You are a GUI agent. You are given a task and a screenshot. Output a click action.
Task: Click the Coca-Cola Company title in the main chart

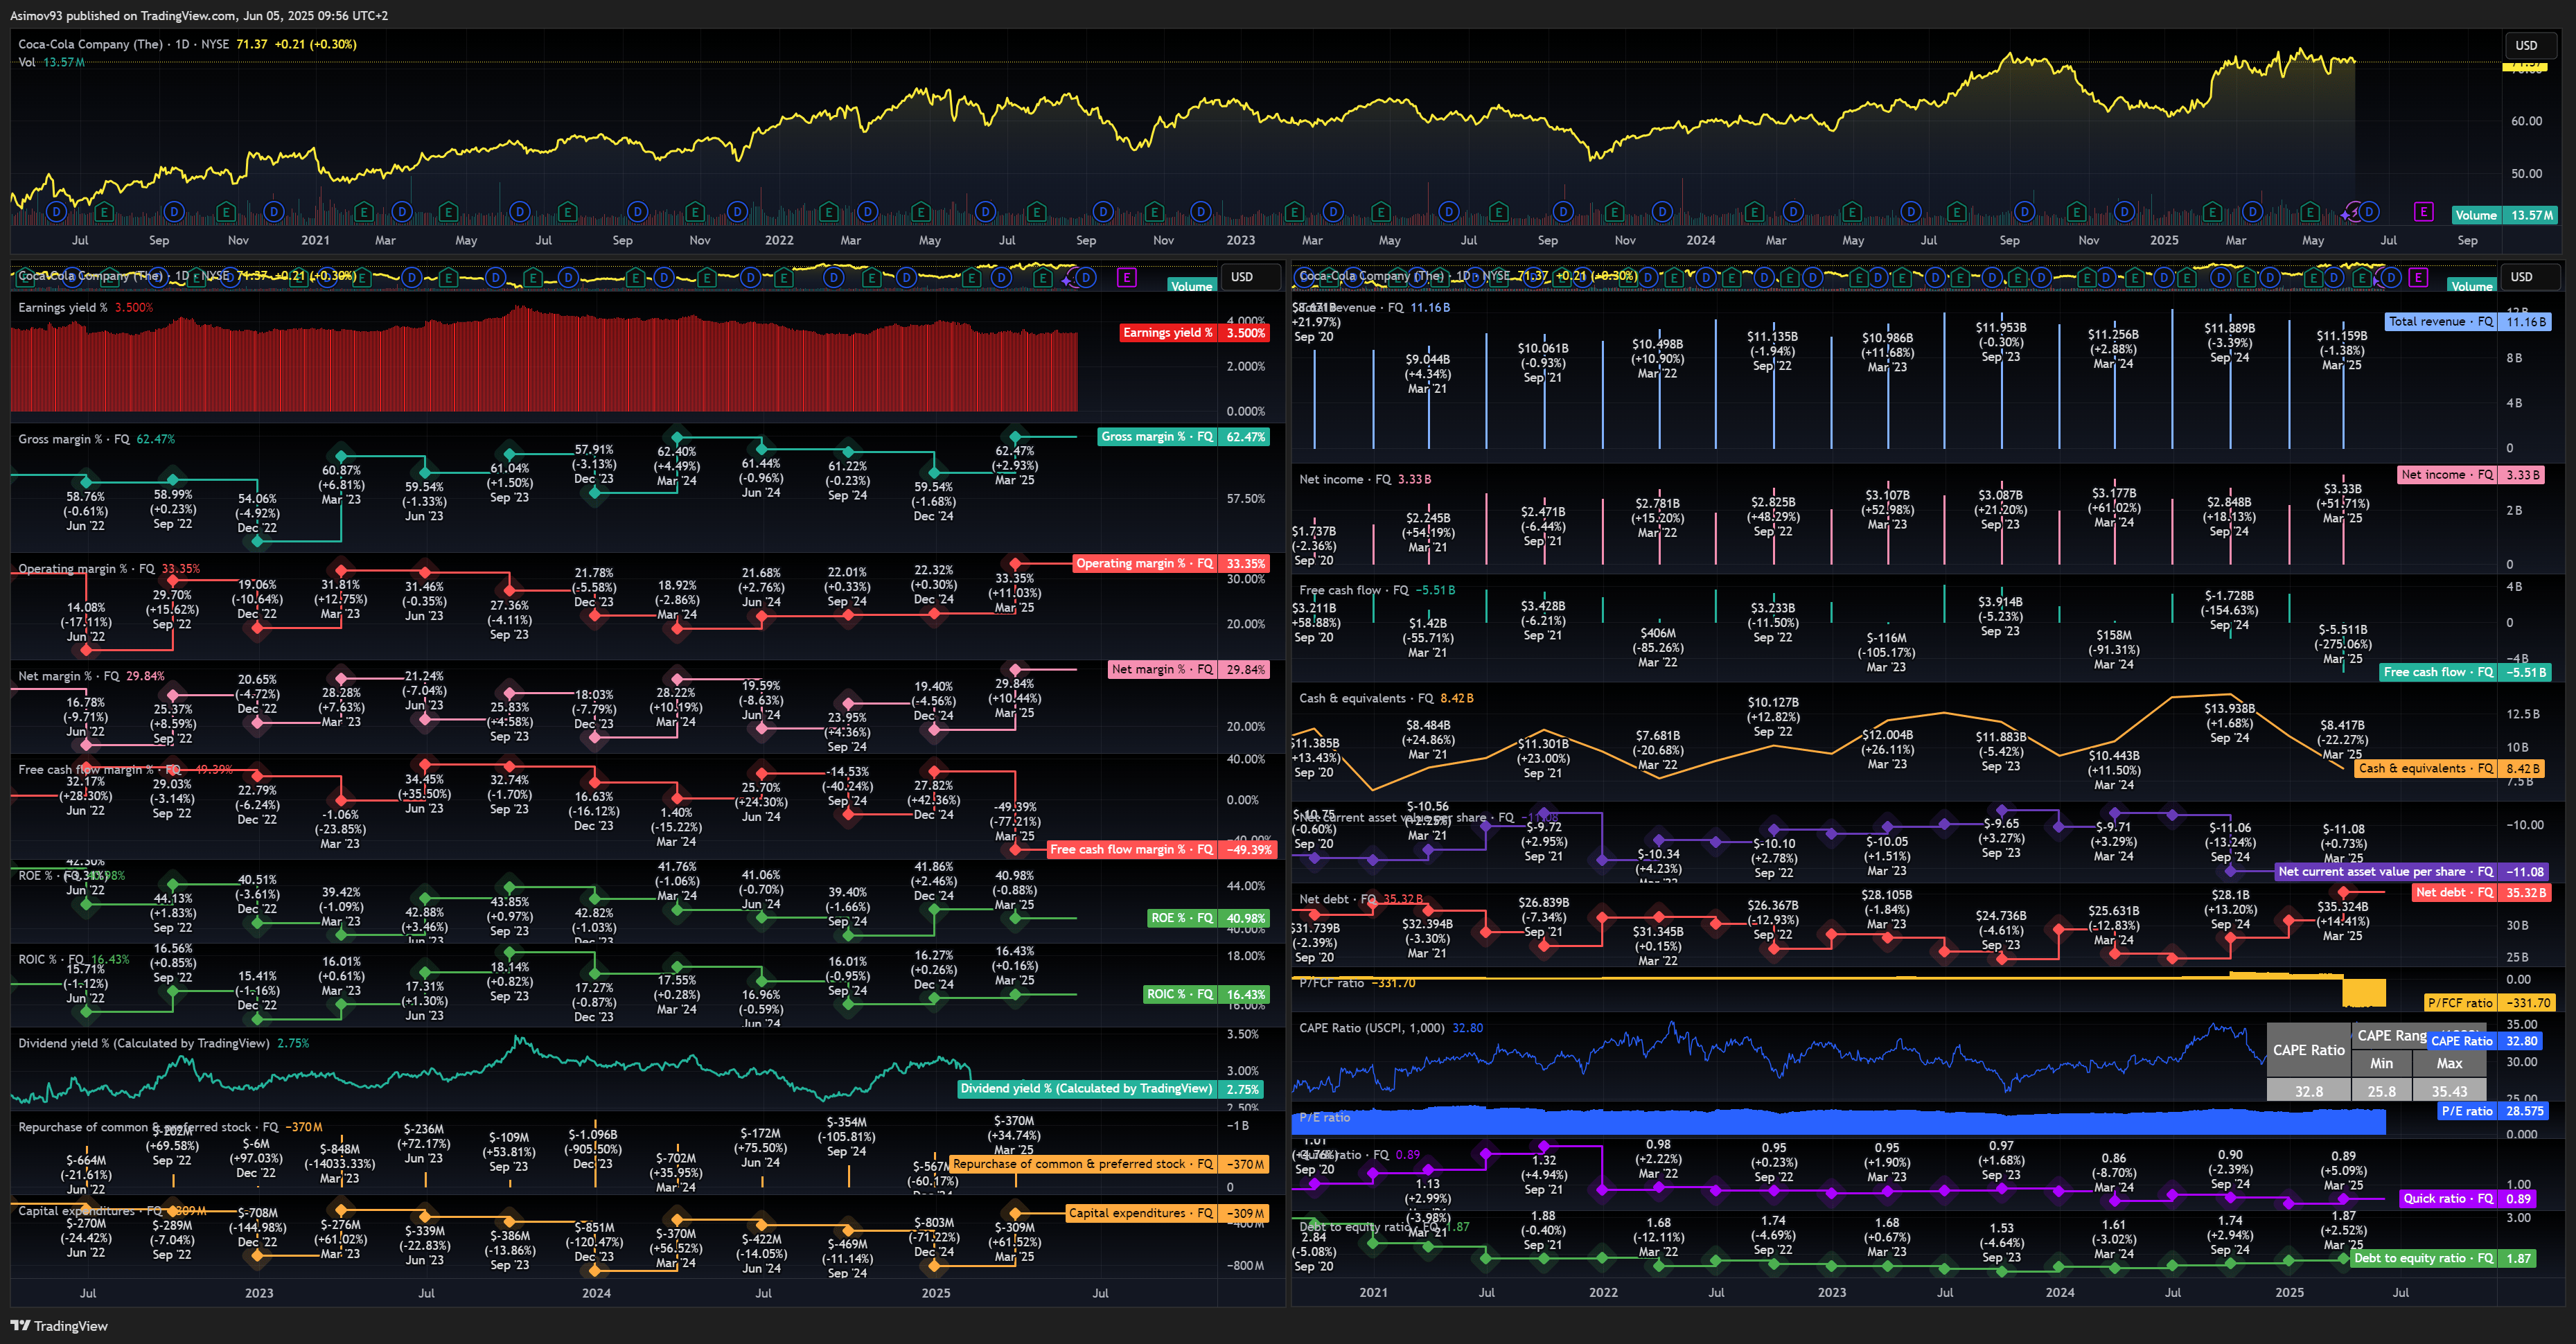90,44
